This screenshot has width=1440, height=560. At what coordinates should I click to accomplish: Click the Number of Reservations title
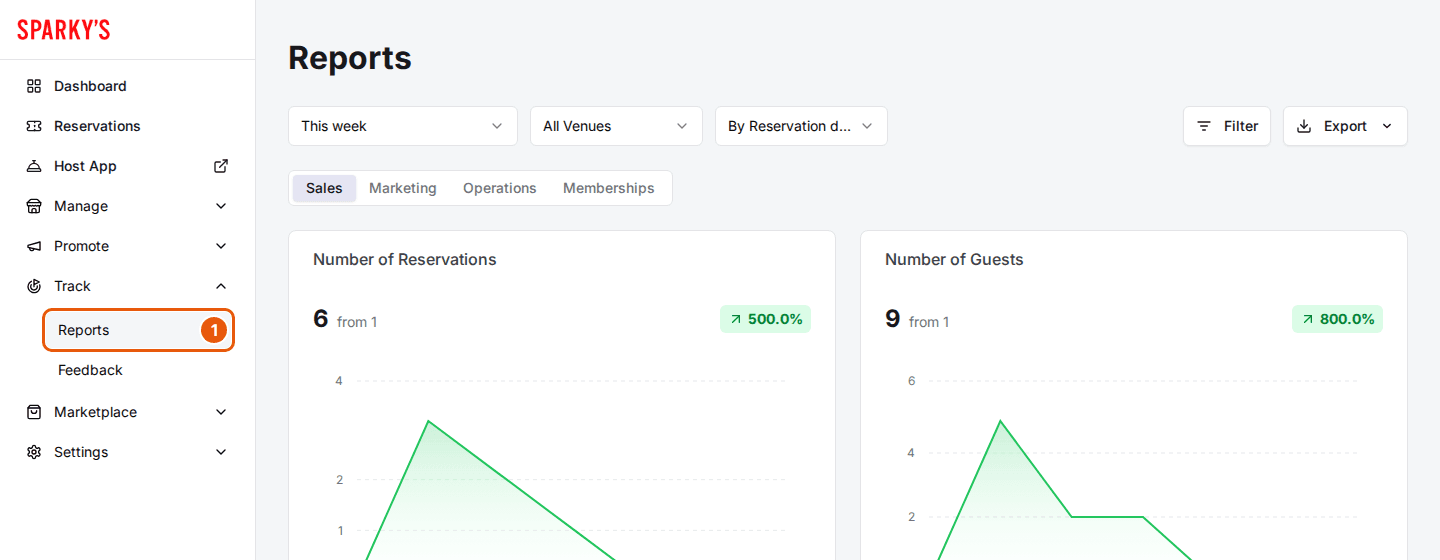[405, 259]
